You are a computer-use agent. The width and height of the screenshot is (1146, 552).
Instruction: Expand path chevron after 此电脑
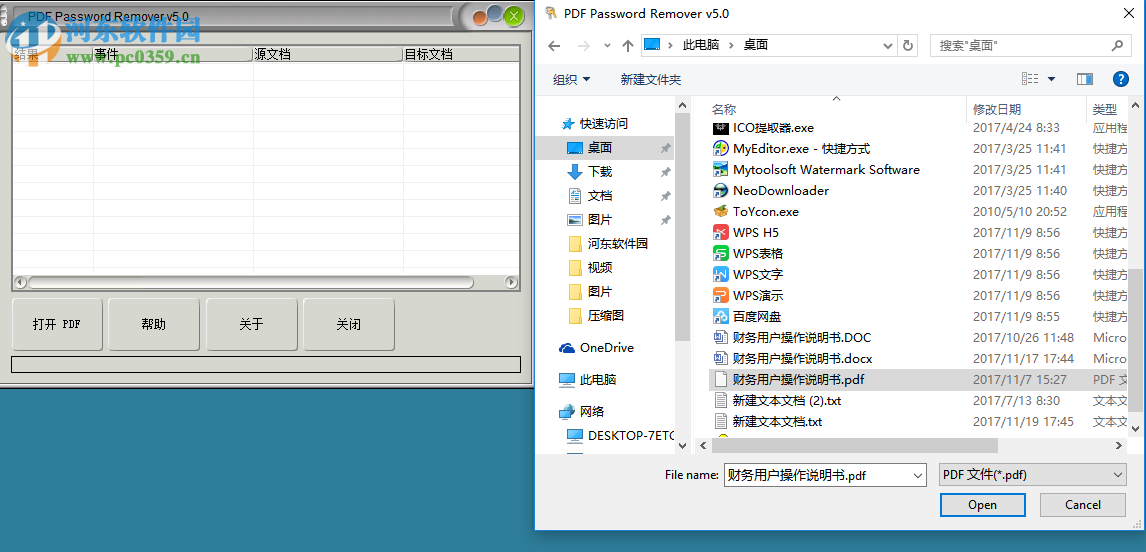pos(730,45)
